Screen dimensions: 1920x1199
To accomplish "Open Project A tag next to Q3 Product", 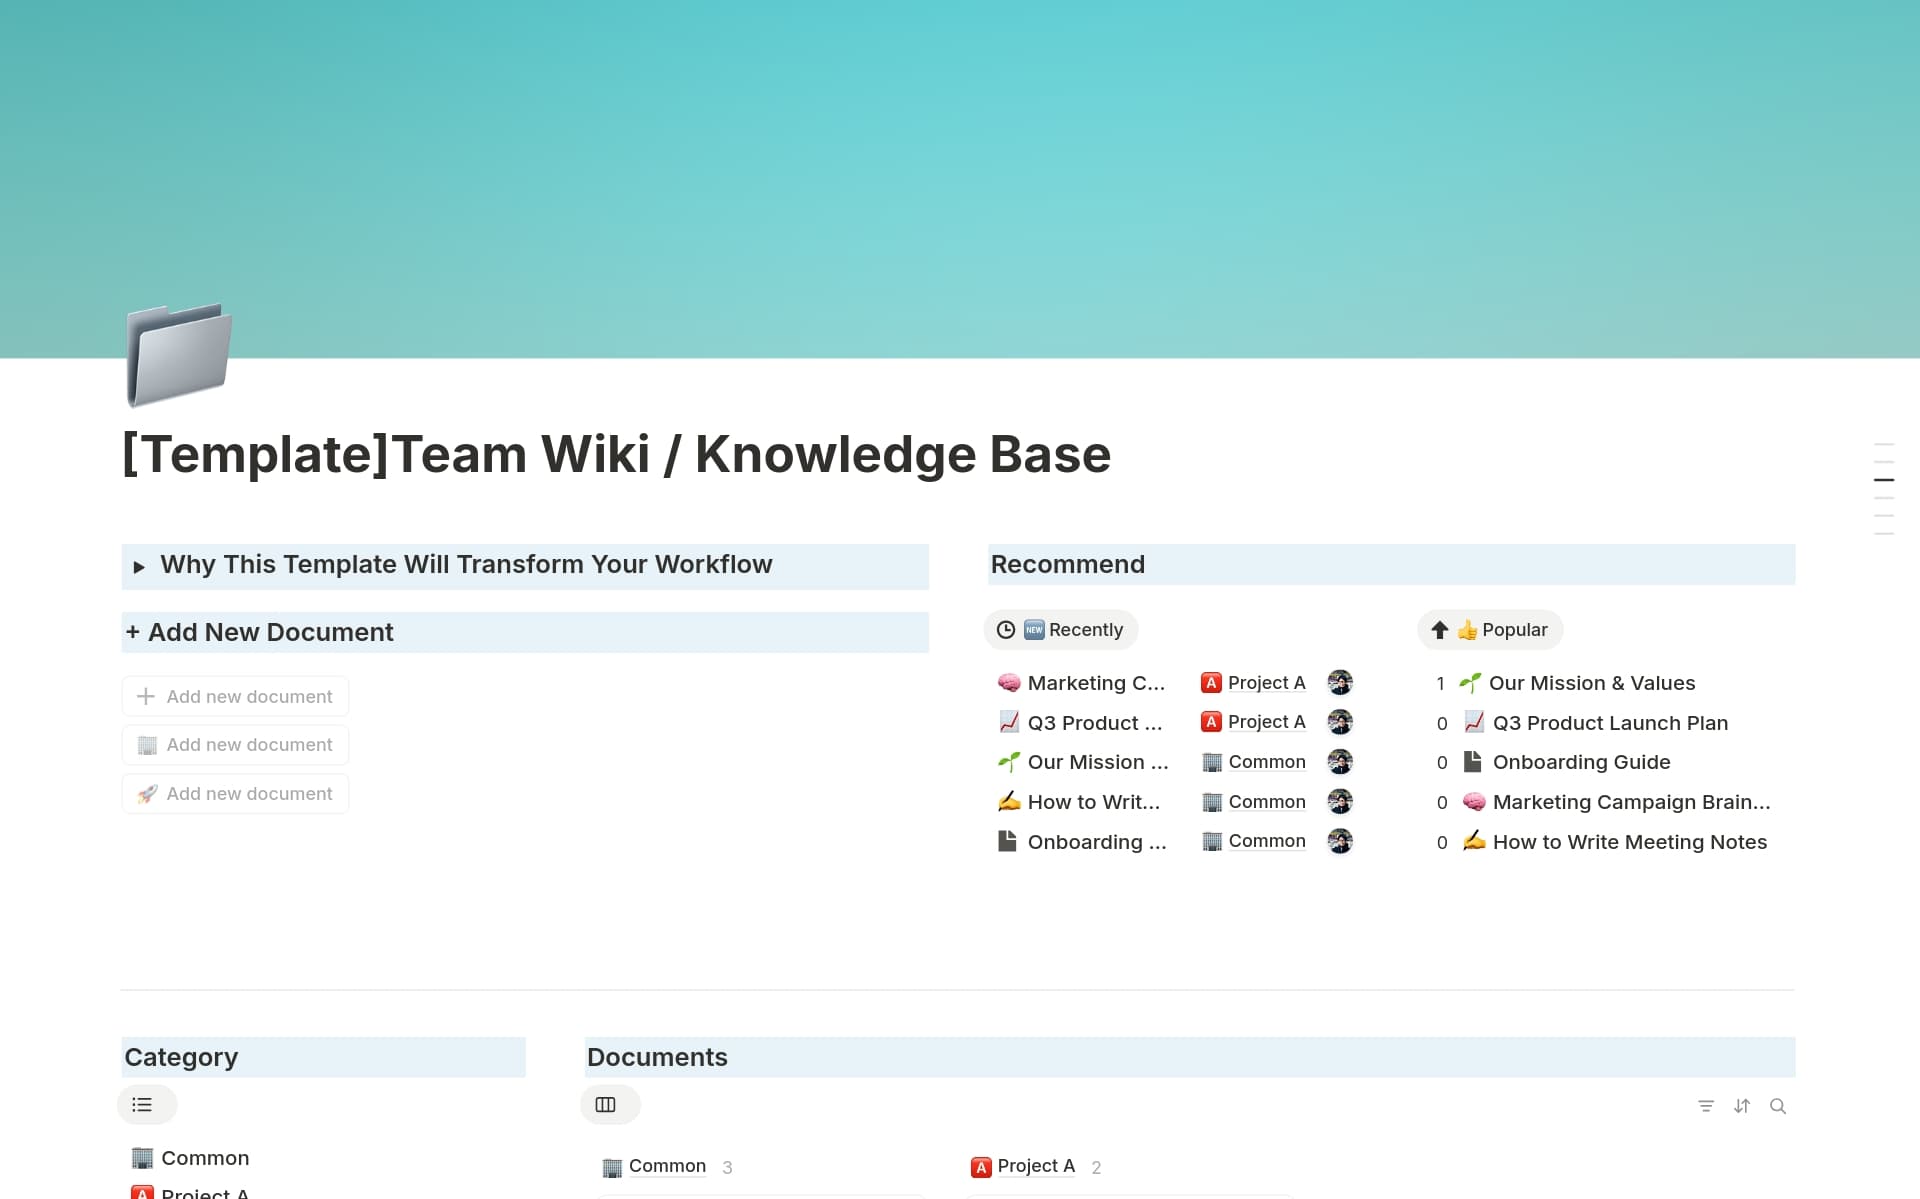I will click(1265, 721).
